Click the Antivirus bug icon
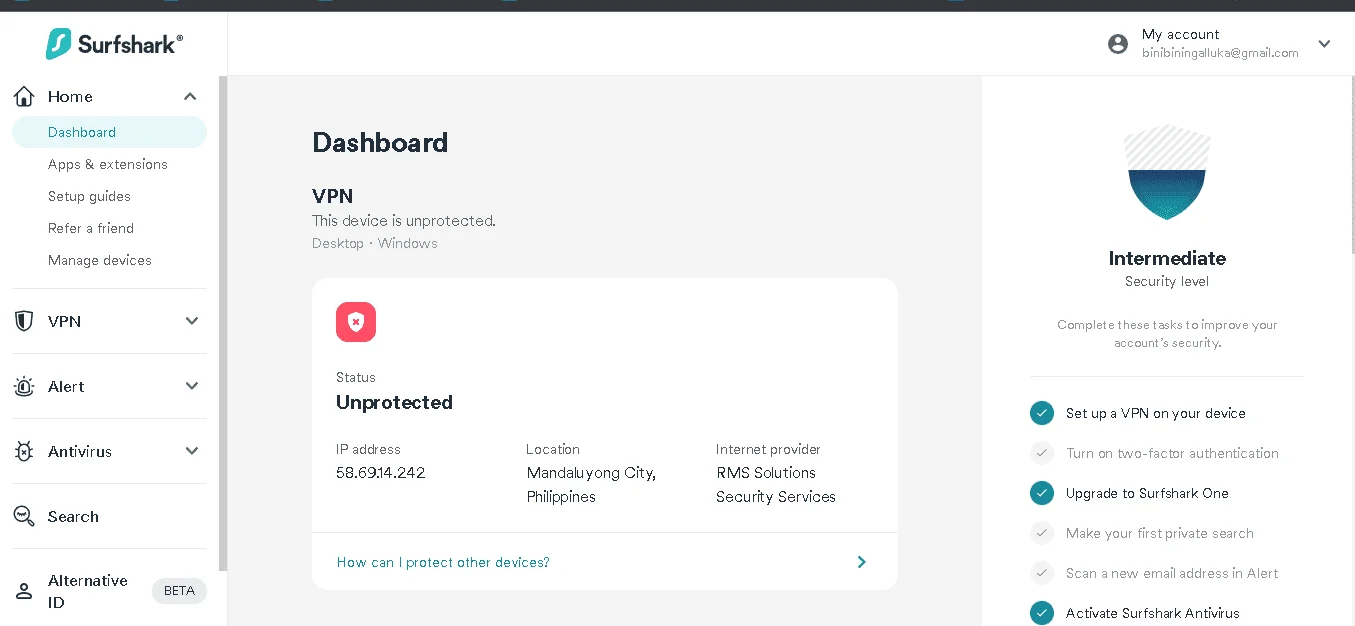The image size is (1355, 626). 24,451
